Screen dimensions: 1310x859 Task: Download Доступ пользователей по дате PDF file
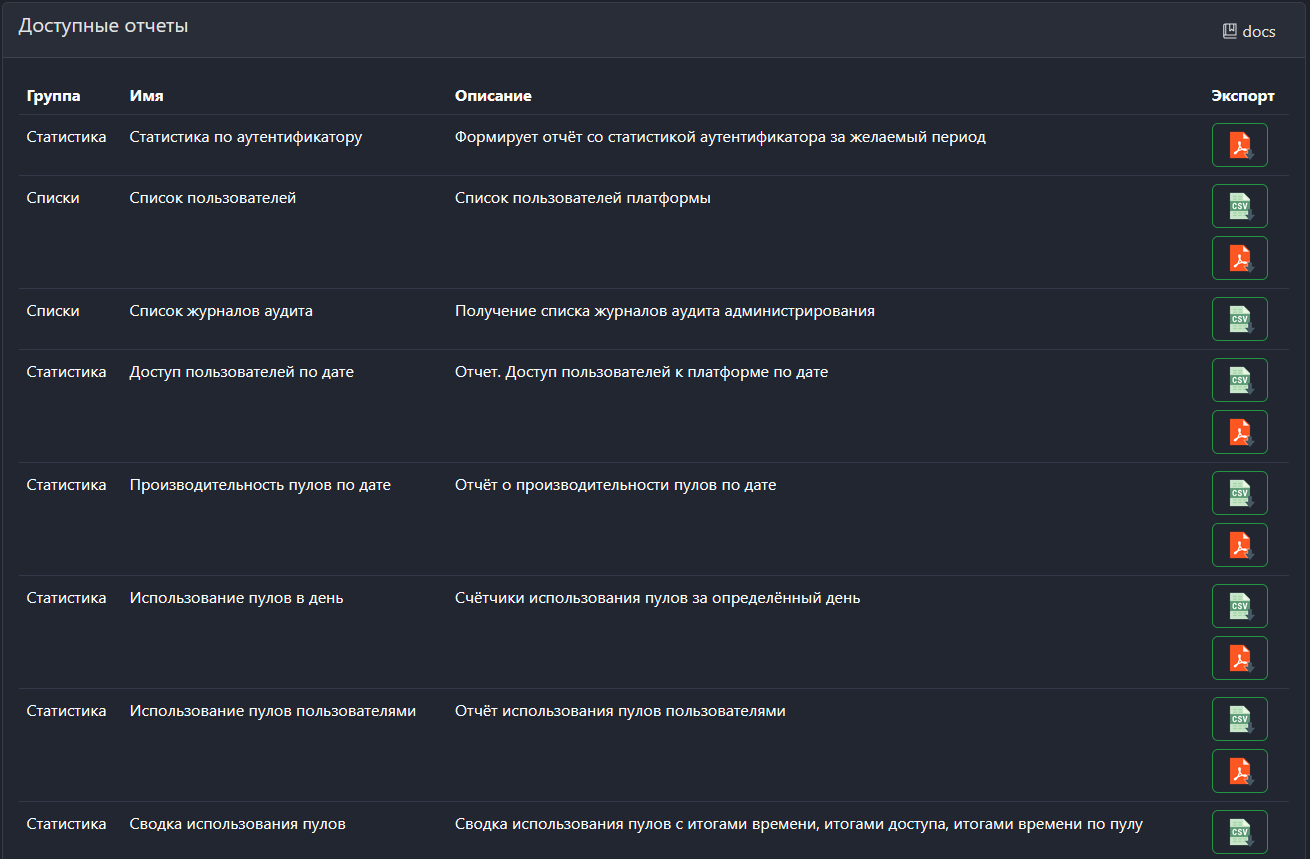(x=1239, y=432)
